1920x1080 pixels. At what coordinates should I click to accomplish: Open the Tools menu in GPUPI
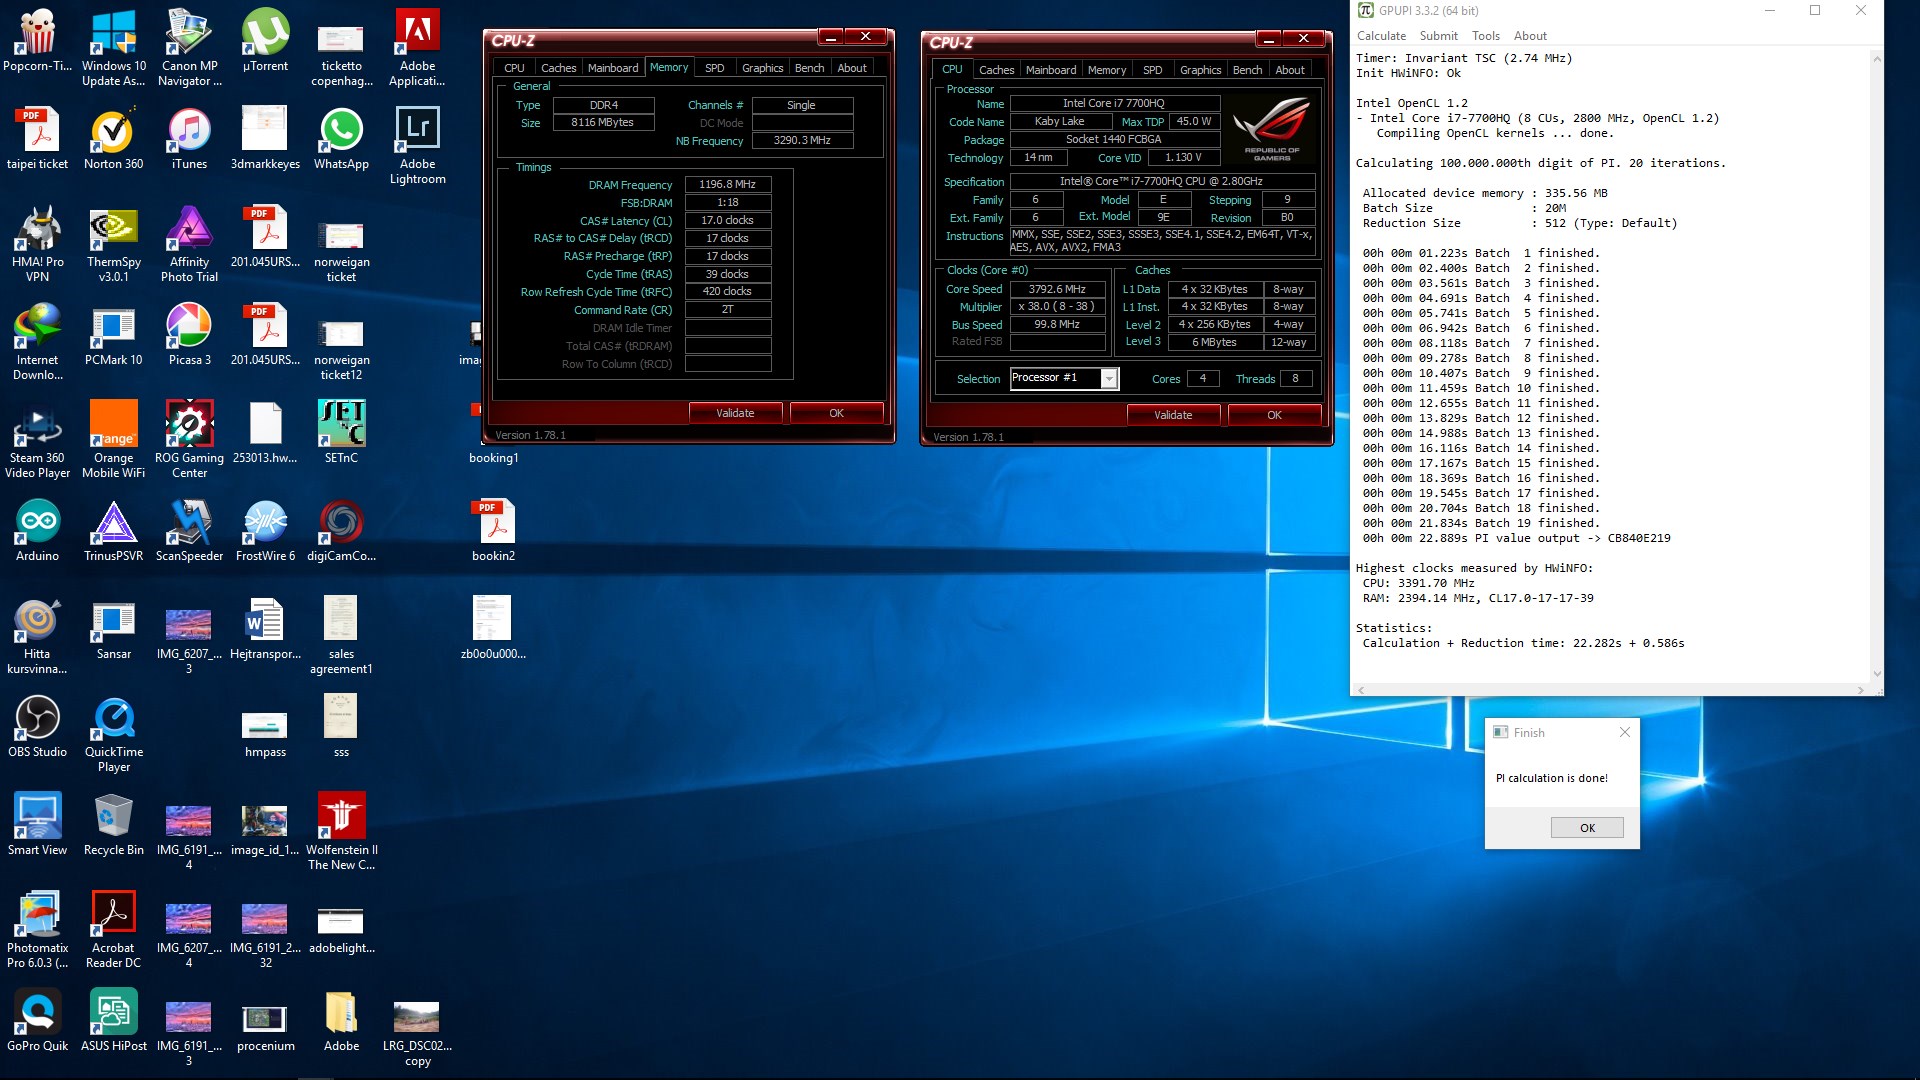[1485, 36]
